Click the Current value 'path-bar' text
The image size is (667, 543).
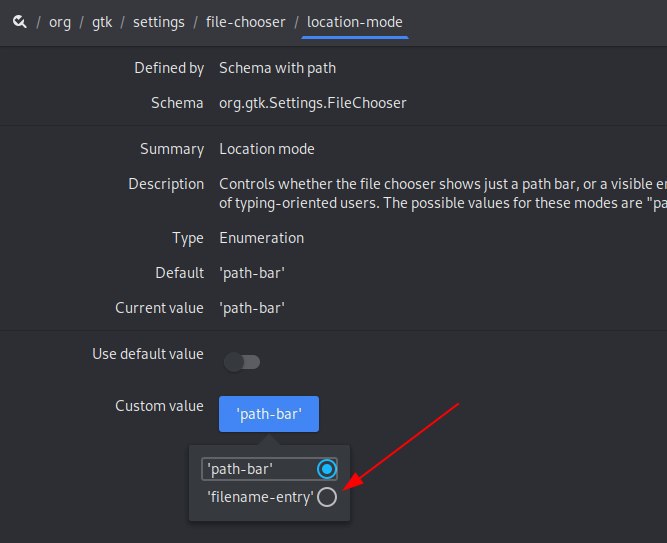pos(252,308)
